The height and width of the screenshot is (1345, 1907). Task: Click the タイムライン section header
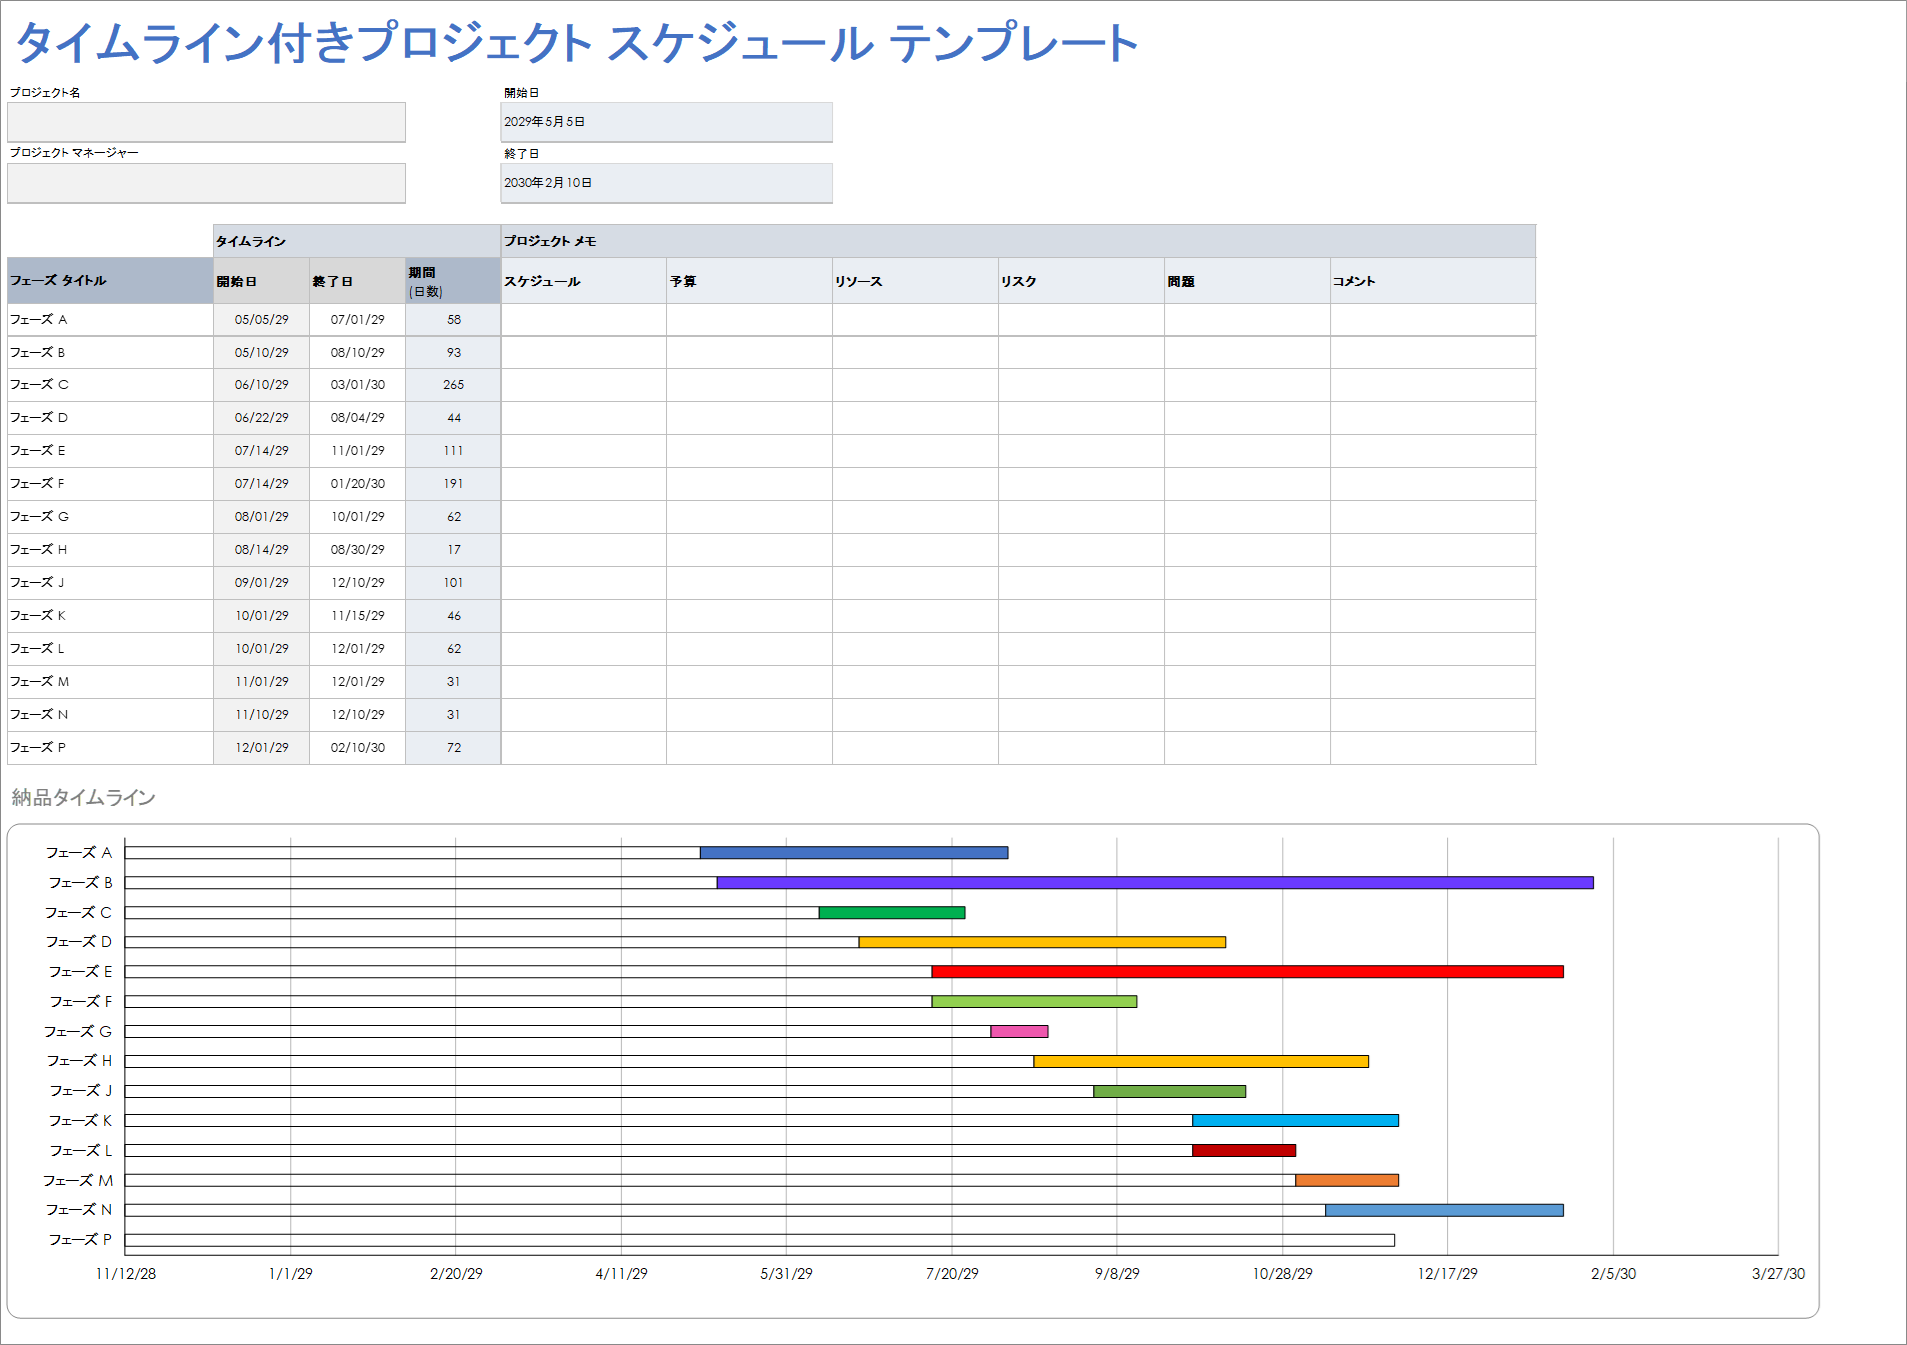click(357, 241)
